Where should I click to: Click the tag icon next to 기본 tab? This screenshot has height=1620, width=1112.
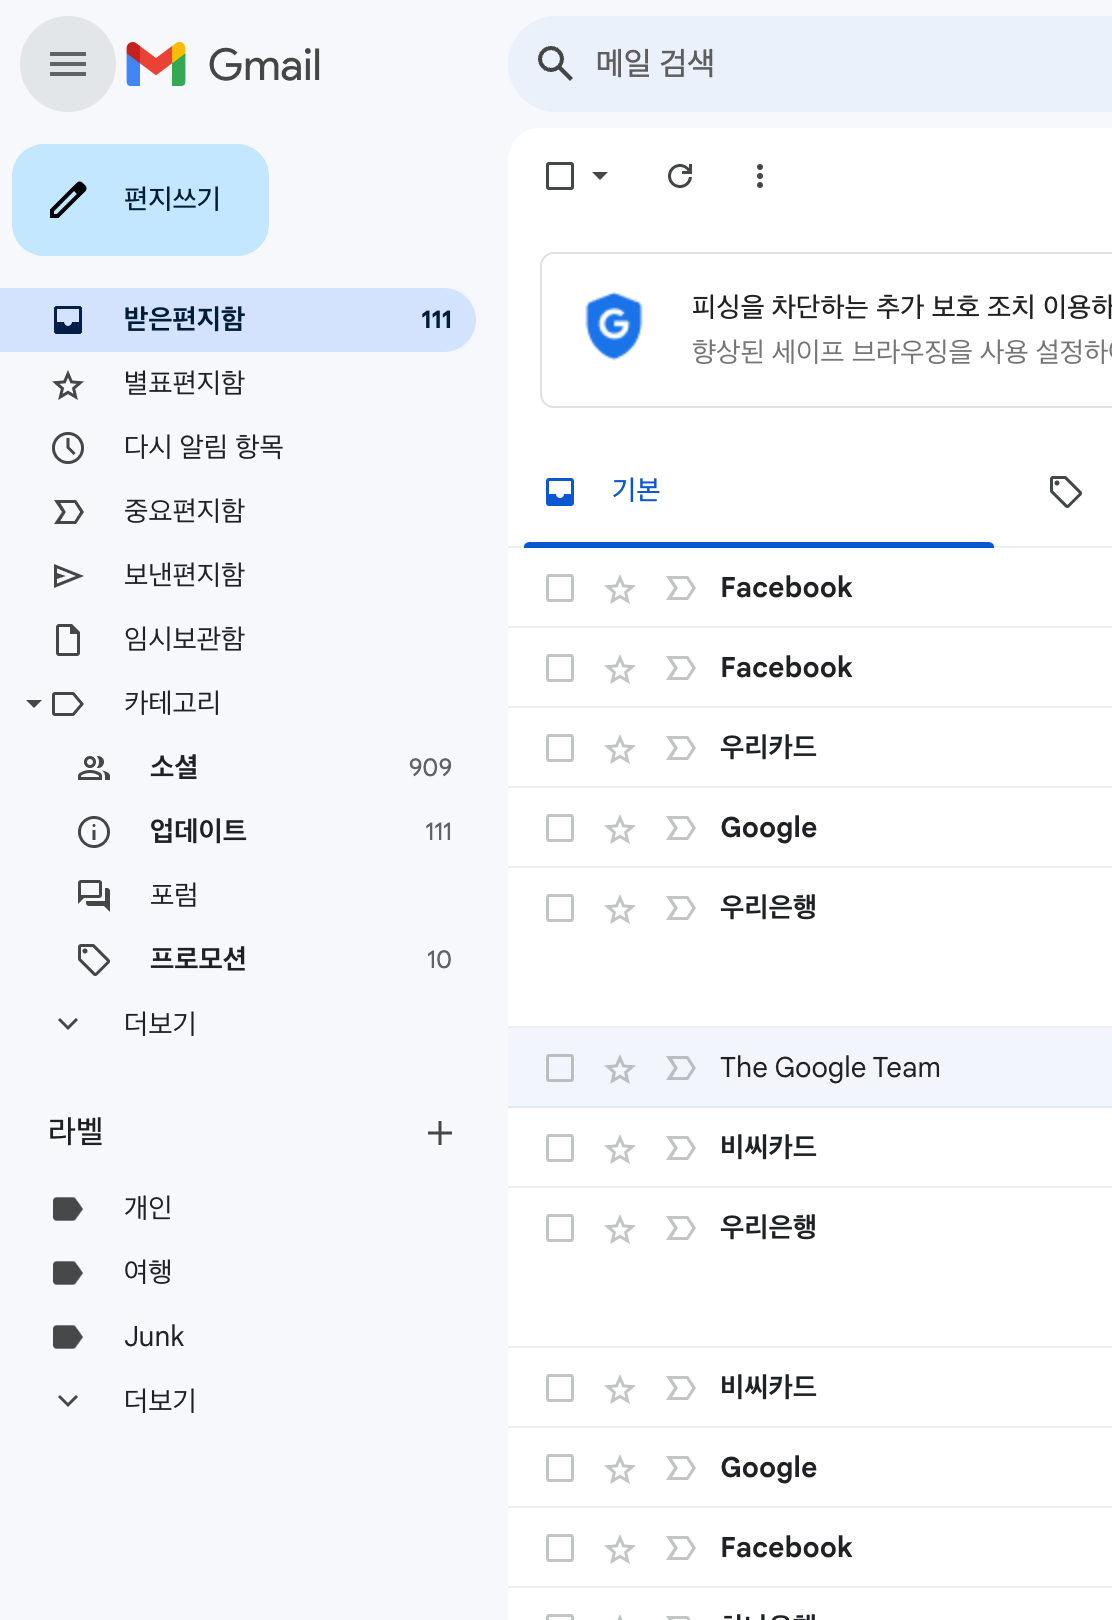click(x=1066, y=491)
